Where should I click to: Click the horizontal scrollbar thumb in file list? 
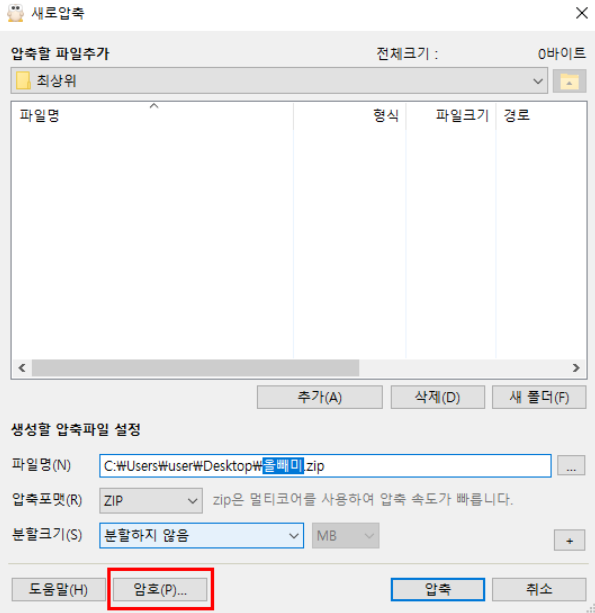click(x=195, y=368)
